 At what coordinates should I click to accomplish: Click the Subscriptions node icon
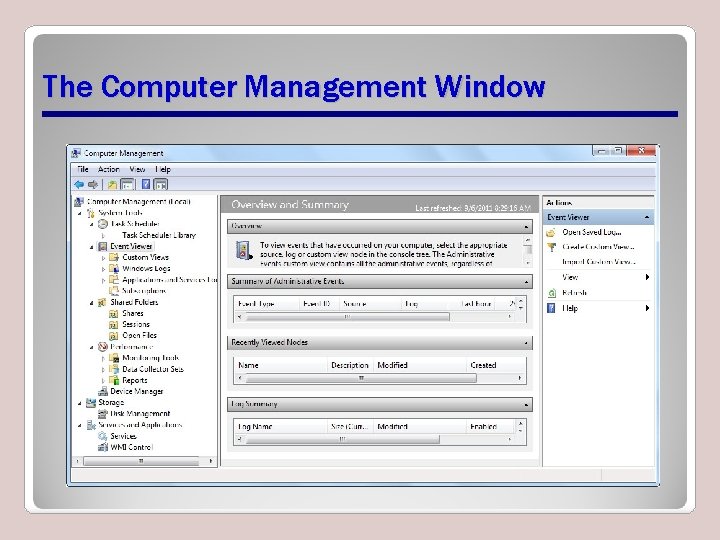[x=114, y=291]
